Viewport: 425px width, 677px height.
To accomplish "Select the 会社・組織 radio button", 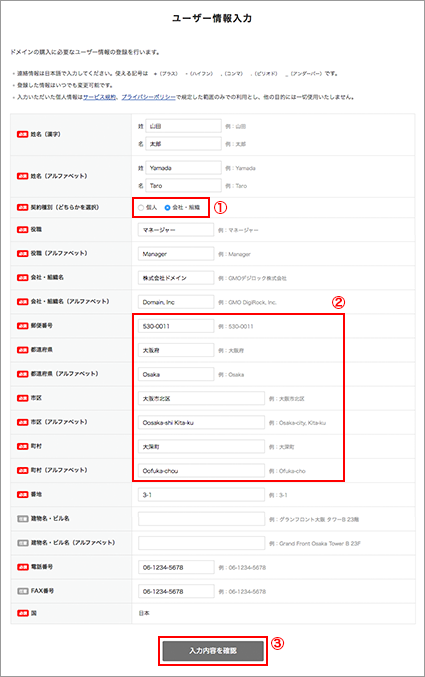I will (x=167, y=208).
